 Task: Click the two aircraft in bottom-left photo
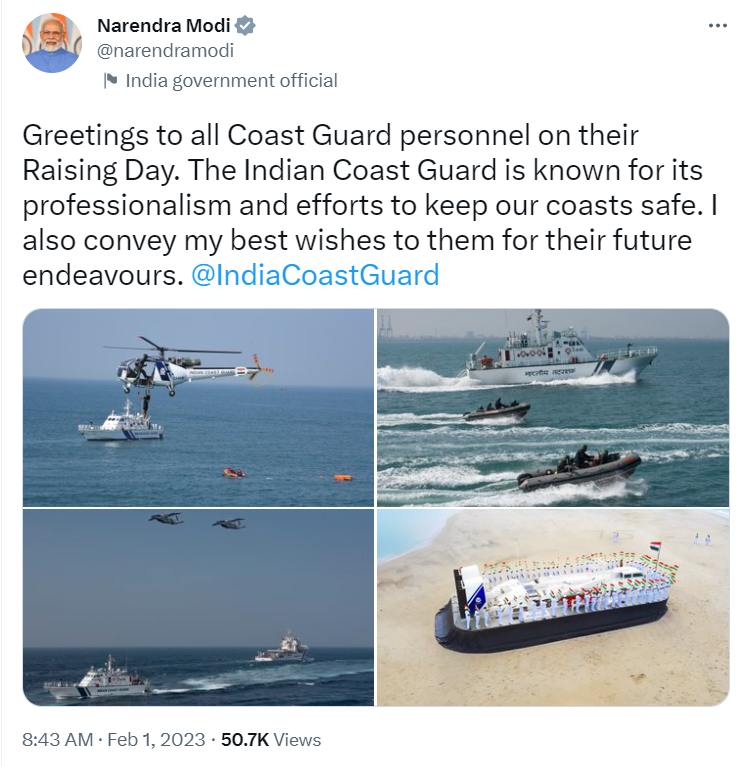(197, 520)
